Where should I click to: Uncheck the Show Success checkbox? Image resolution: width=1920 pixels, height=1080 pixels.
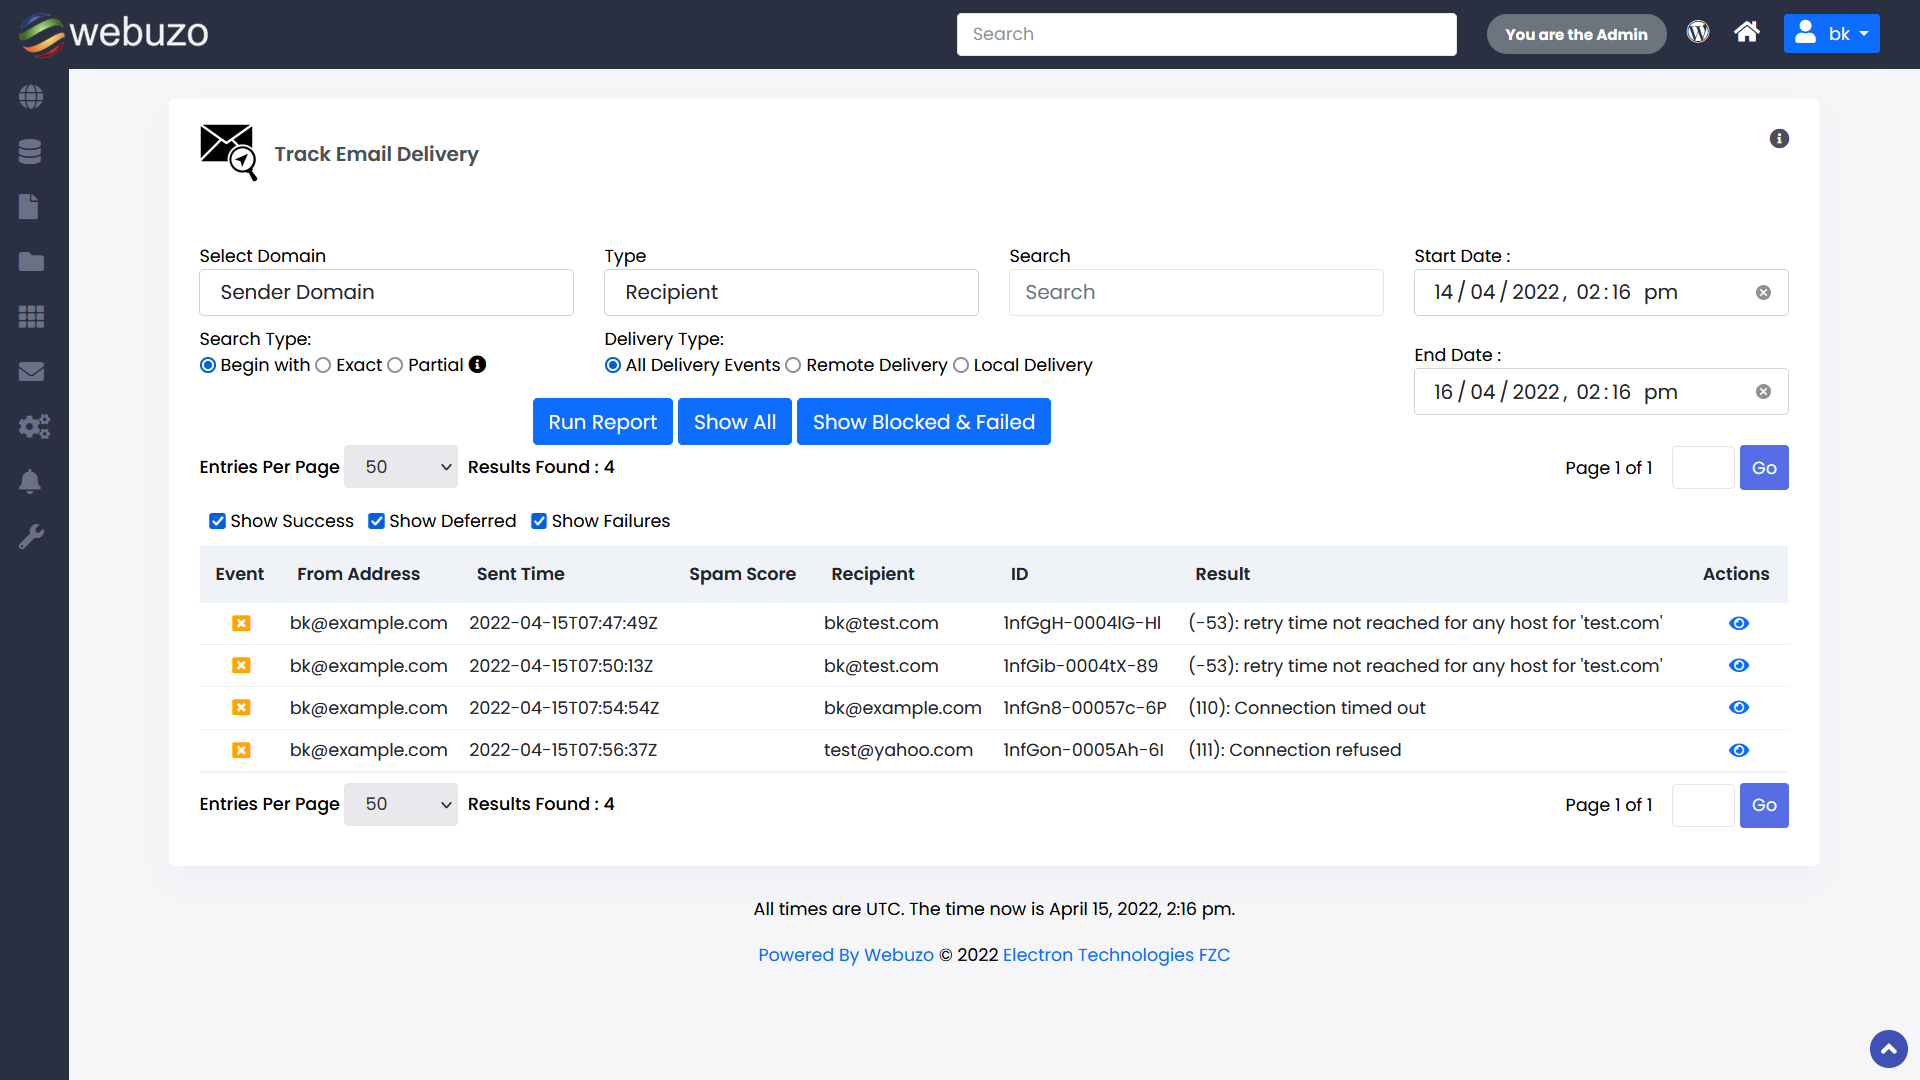[x=217, y=521]
